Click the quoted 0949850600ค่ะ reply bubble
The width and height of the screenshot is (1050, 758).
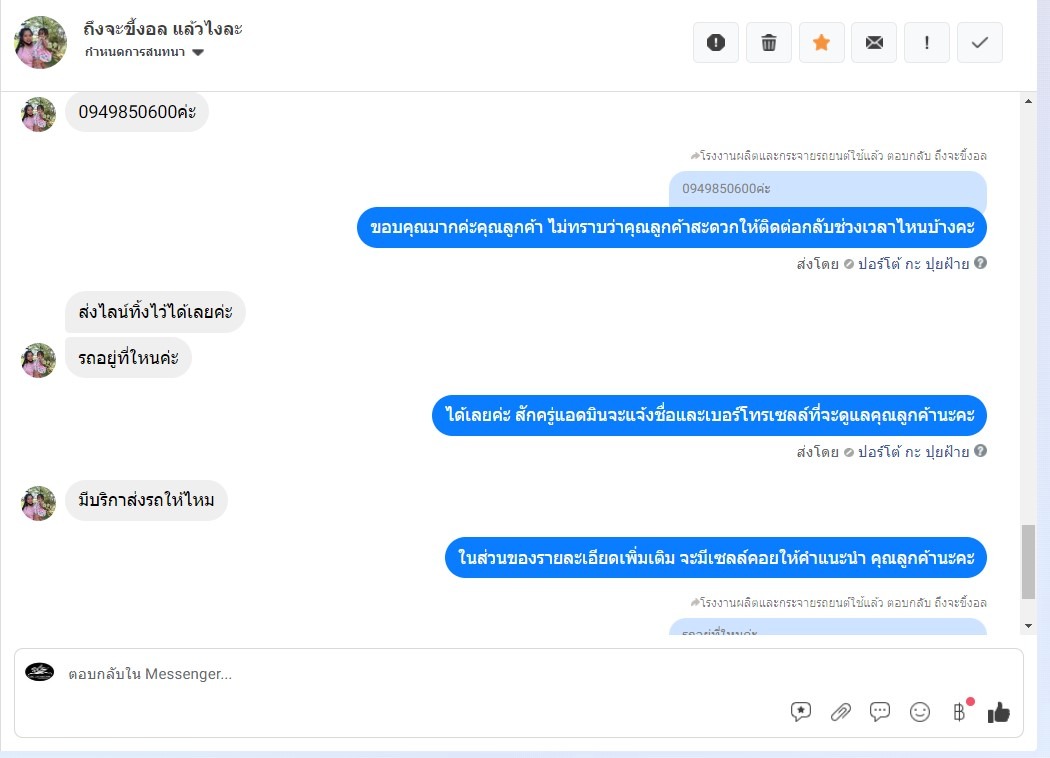828,189
